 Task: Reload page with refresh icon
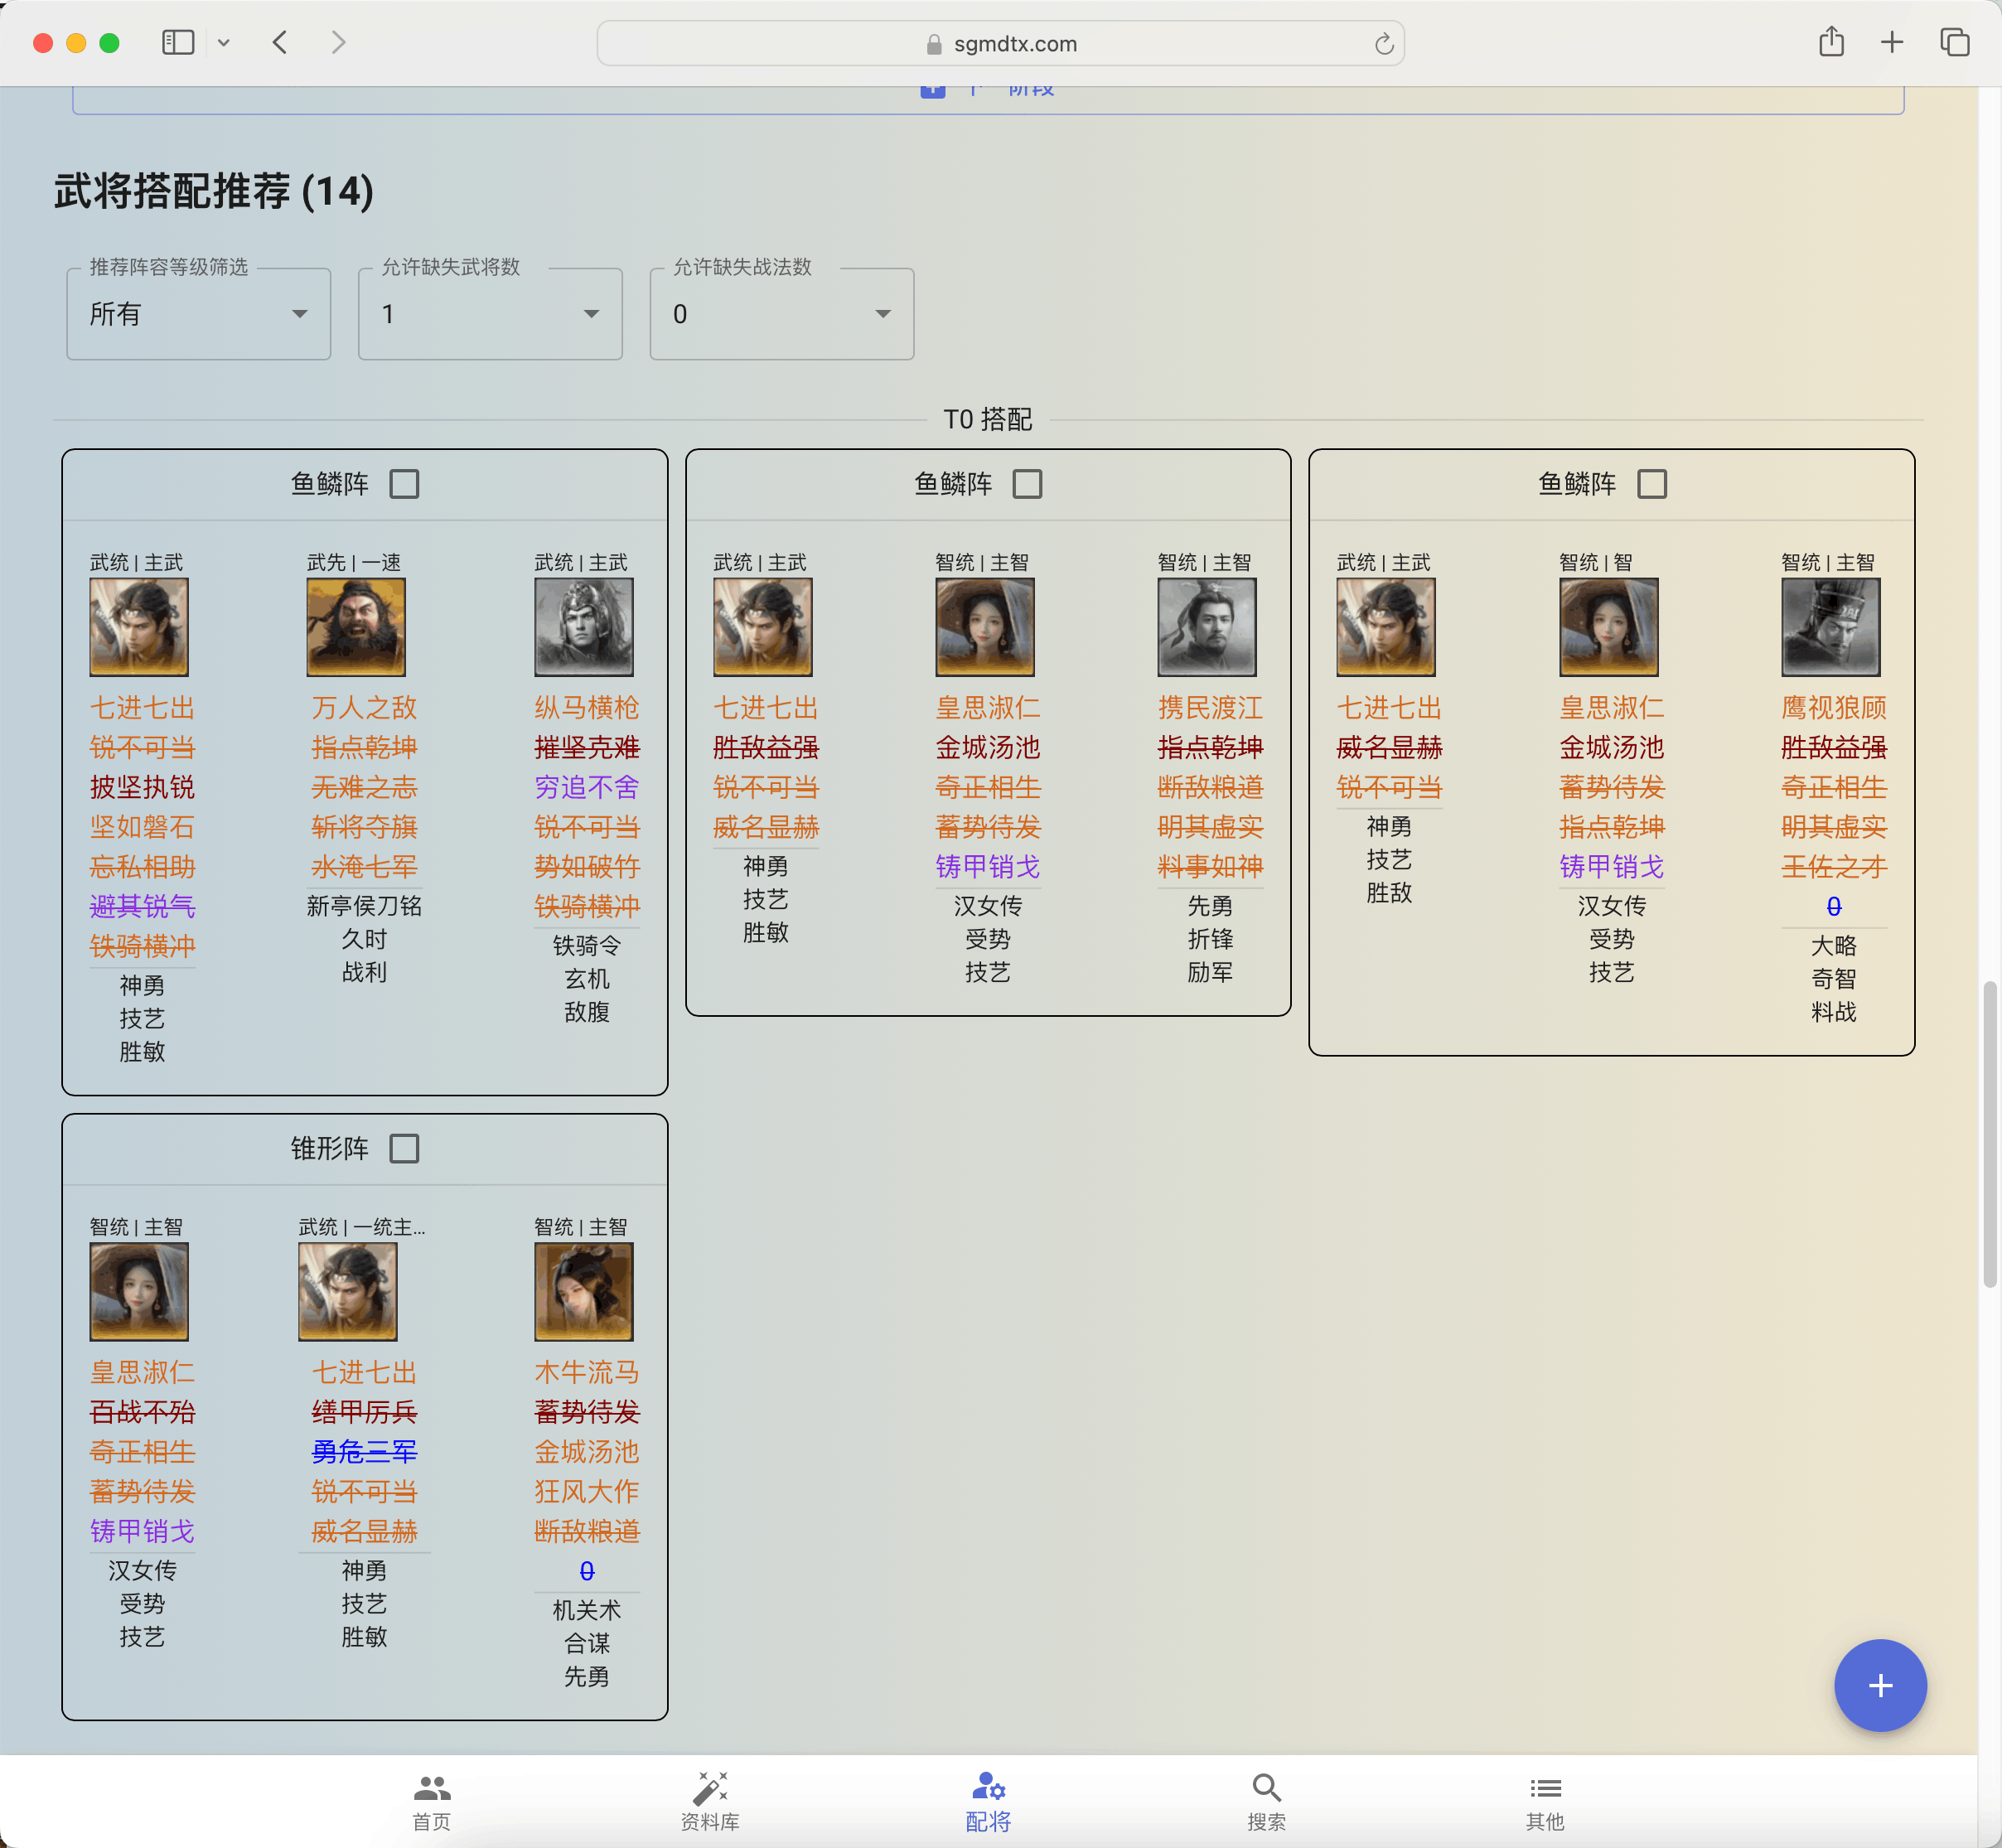(1383, 44)
